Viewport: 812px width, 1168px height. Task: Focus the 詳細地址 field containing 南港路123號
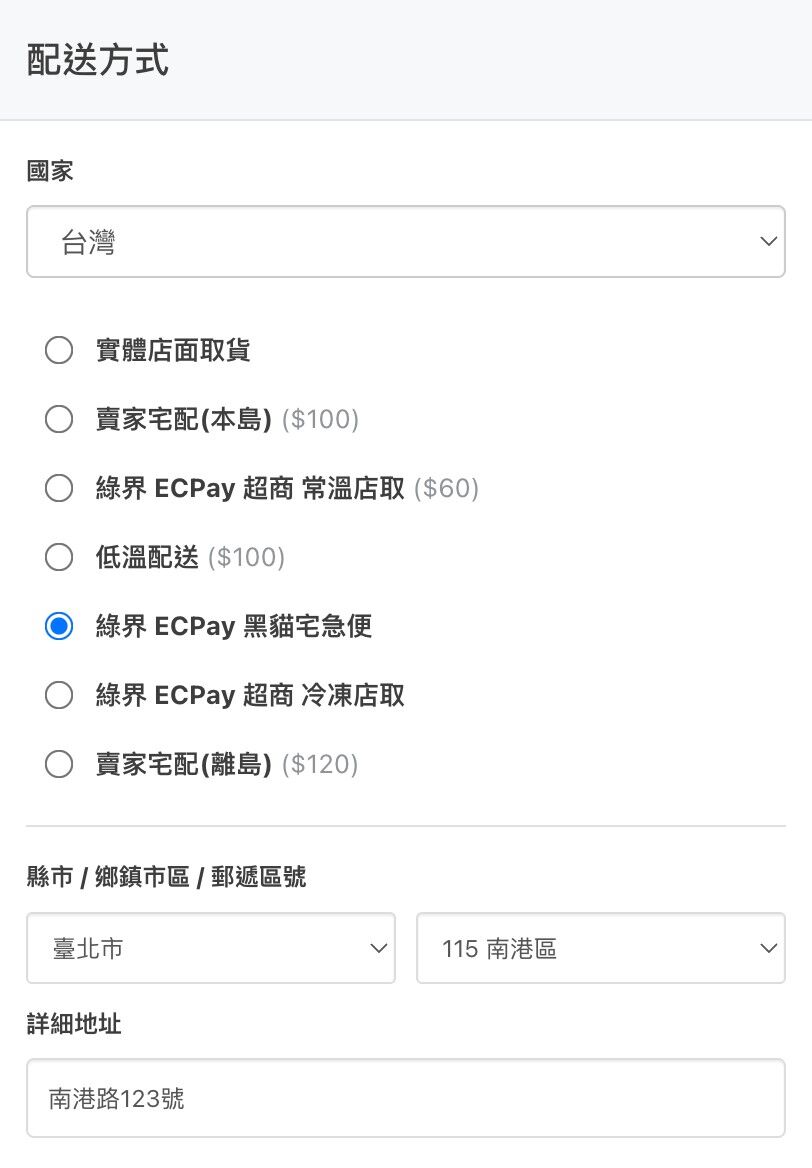[405, 1098]
